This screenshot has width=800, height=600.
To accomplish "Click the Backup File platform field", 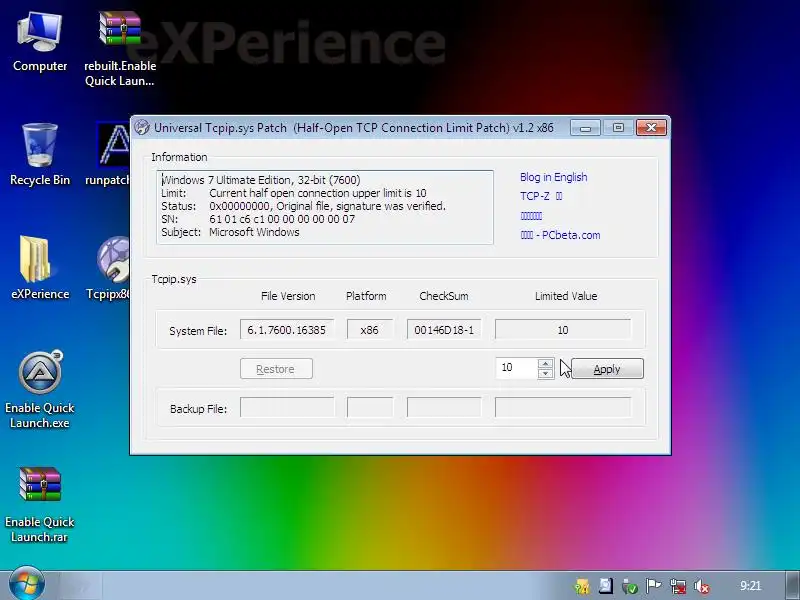I will [370, 408].
